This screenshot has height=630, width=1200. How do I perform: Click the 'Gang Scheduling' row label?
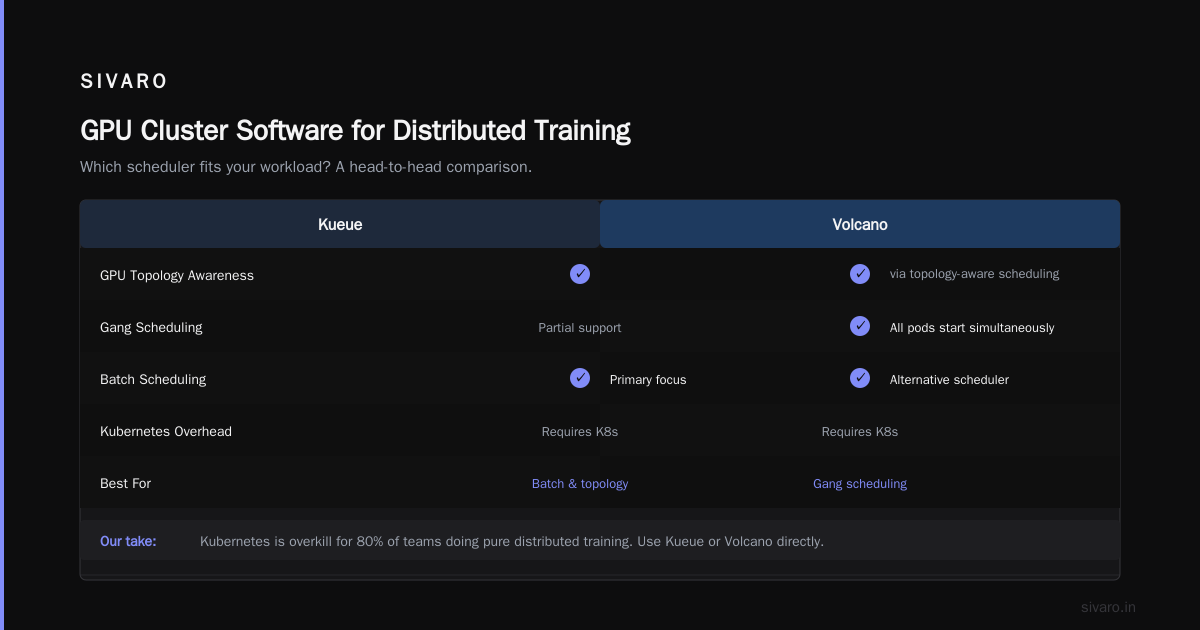tap(151, 328)
